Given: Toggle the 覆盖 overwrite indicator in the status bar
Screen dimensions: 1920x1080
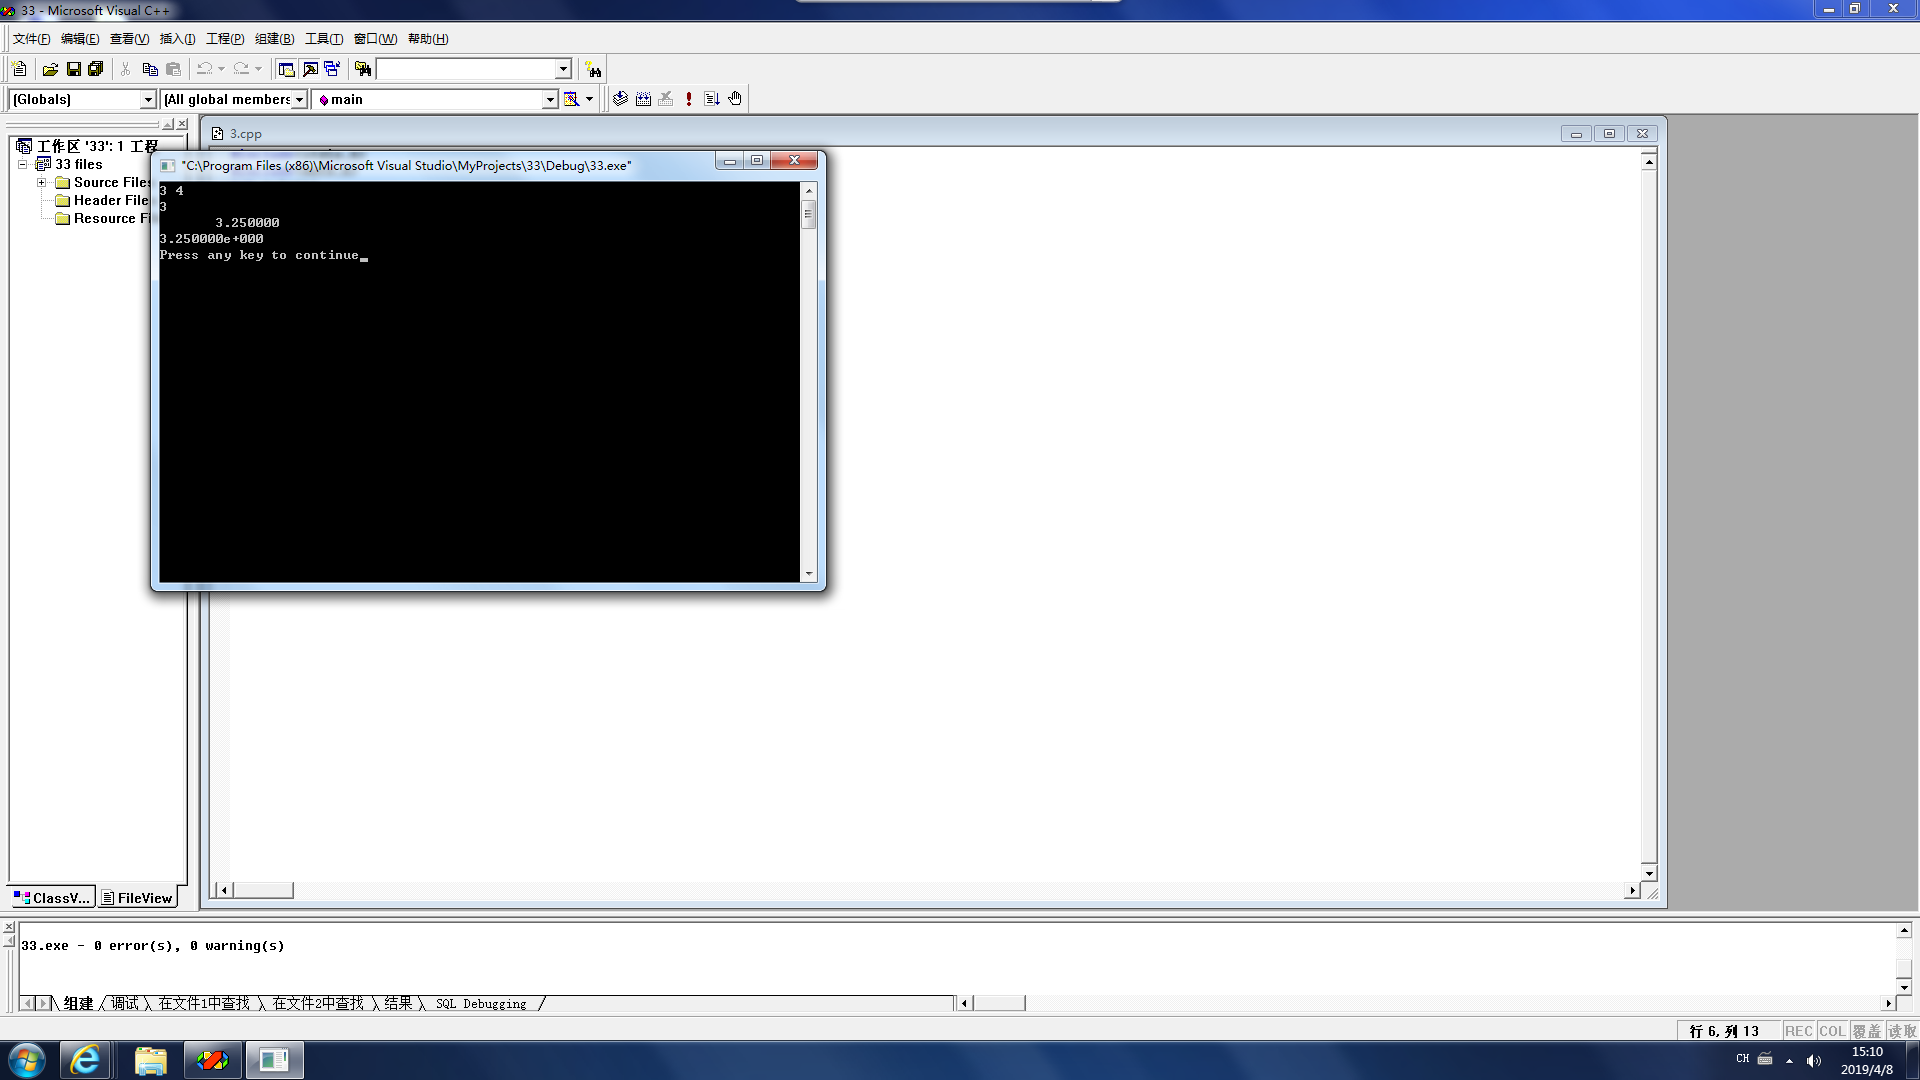Looking at the screenshot, I should [1866, 1031].
